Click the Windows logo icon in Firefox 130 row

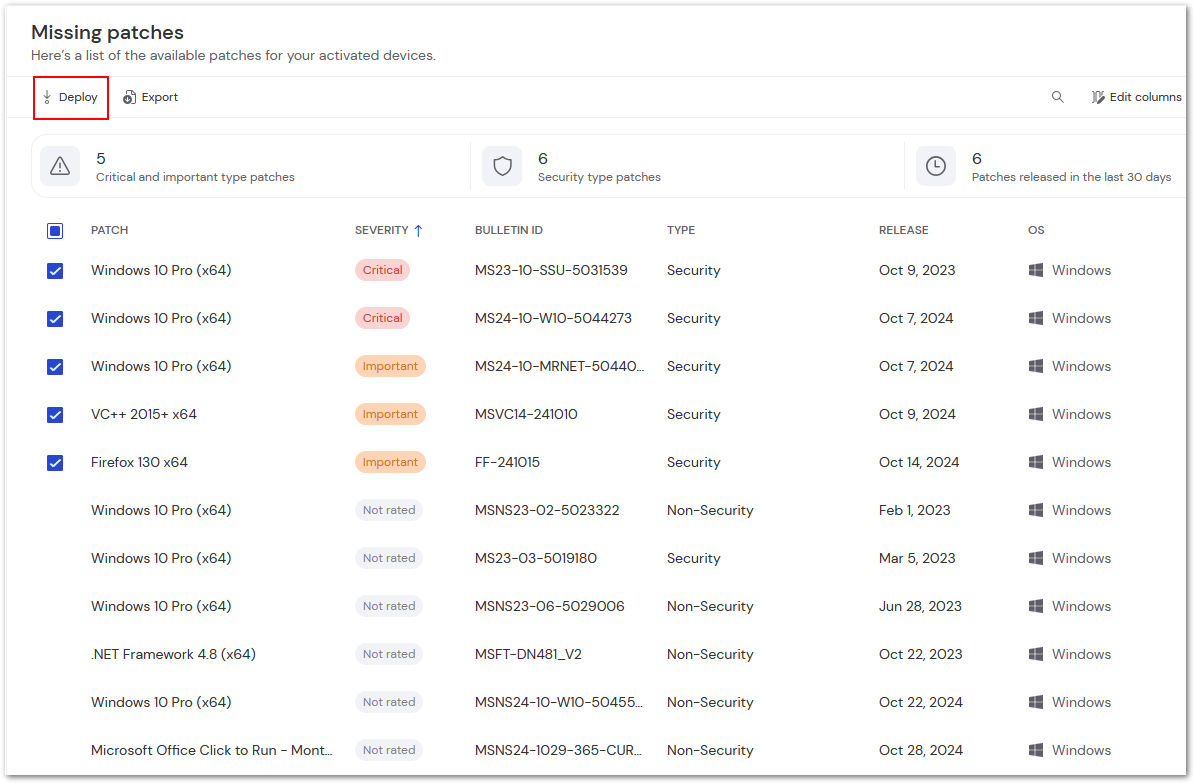(1036, 461)
